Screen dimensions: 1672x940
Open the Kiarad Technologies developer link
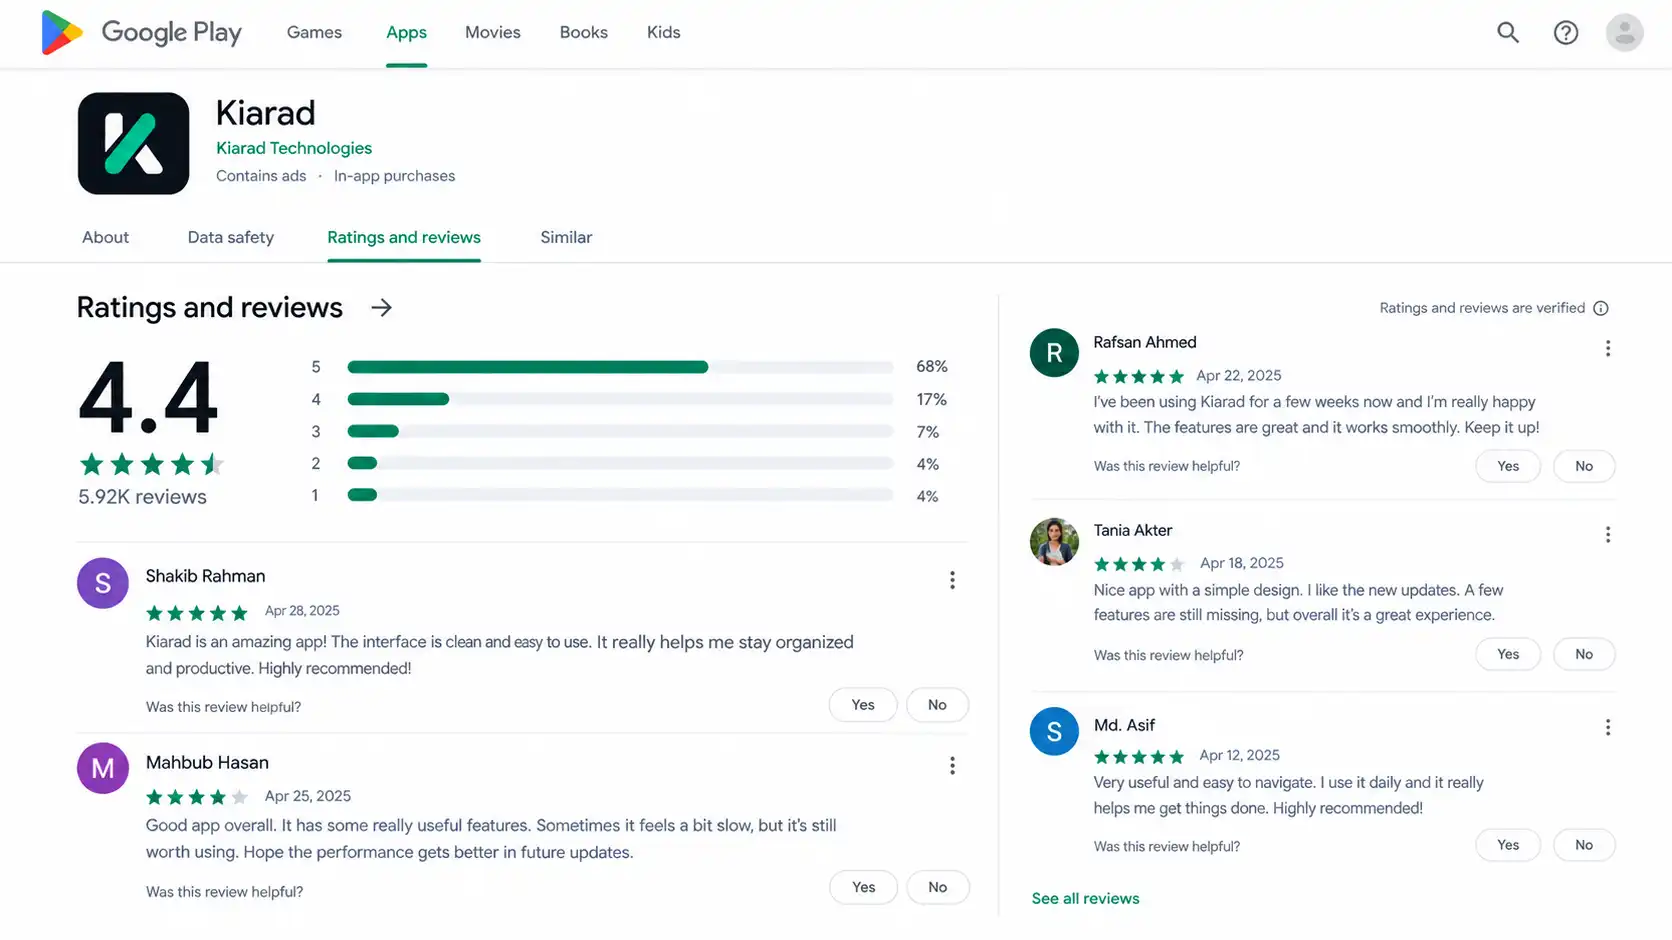pyautogui.click(x=294, y=148)
